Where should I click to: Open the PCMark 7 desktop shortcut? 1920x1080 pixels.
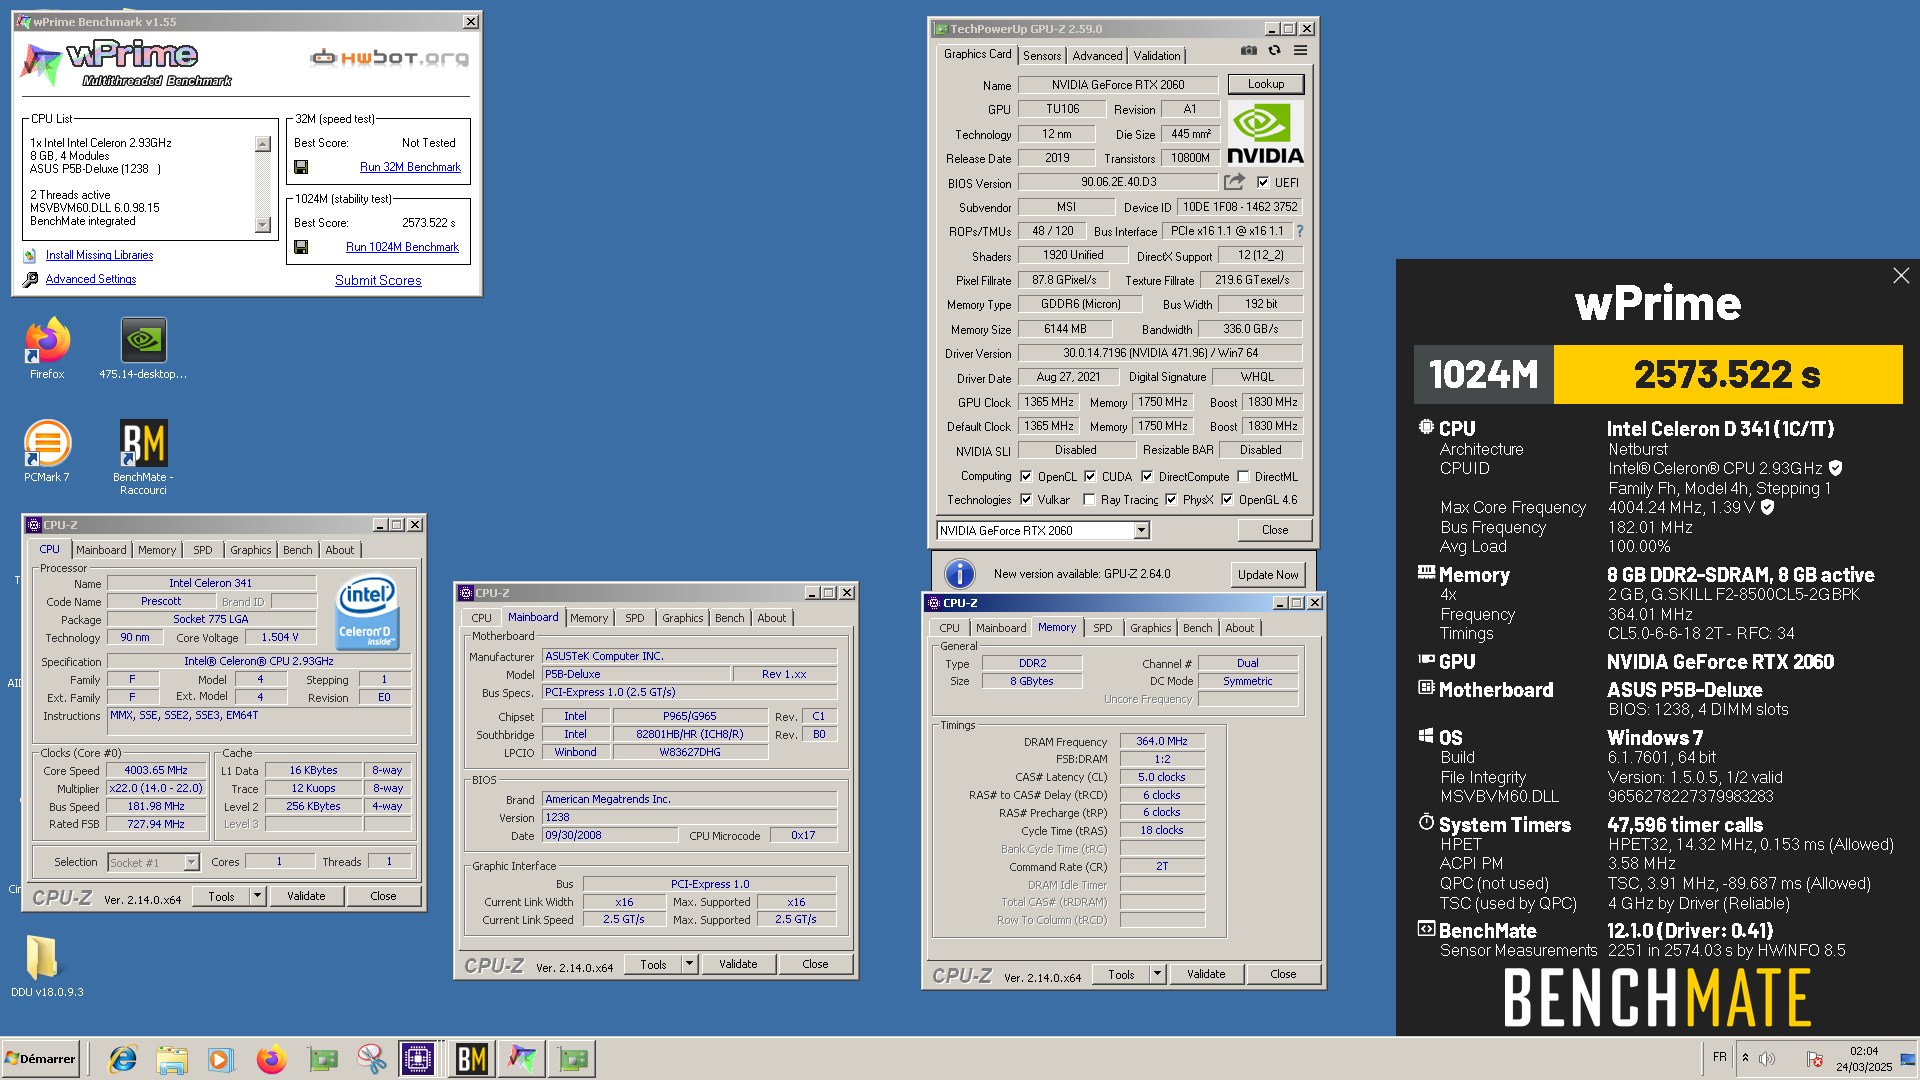47,452
